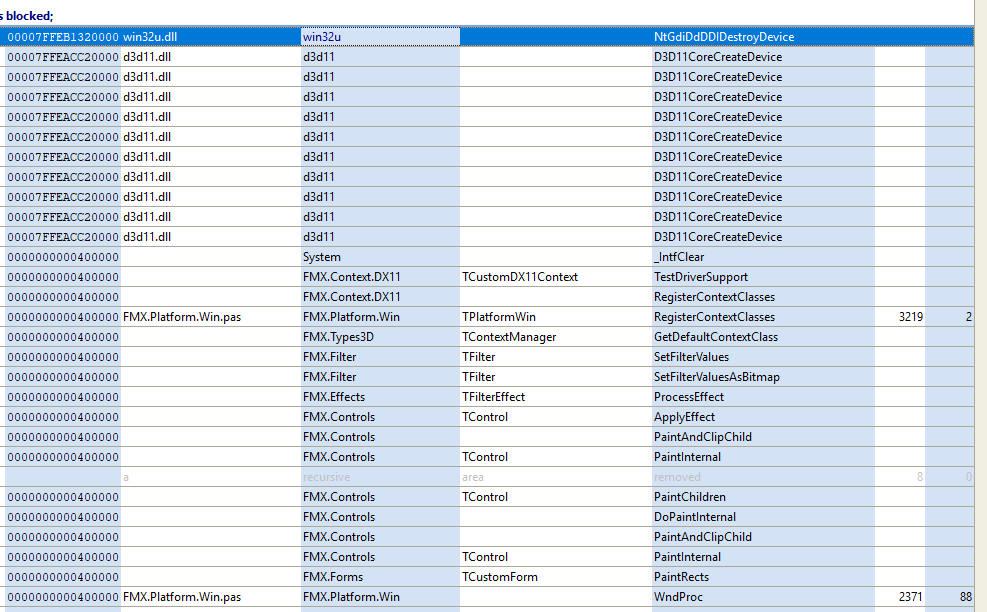Select the PaintChildren function cell

point(763,497)
